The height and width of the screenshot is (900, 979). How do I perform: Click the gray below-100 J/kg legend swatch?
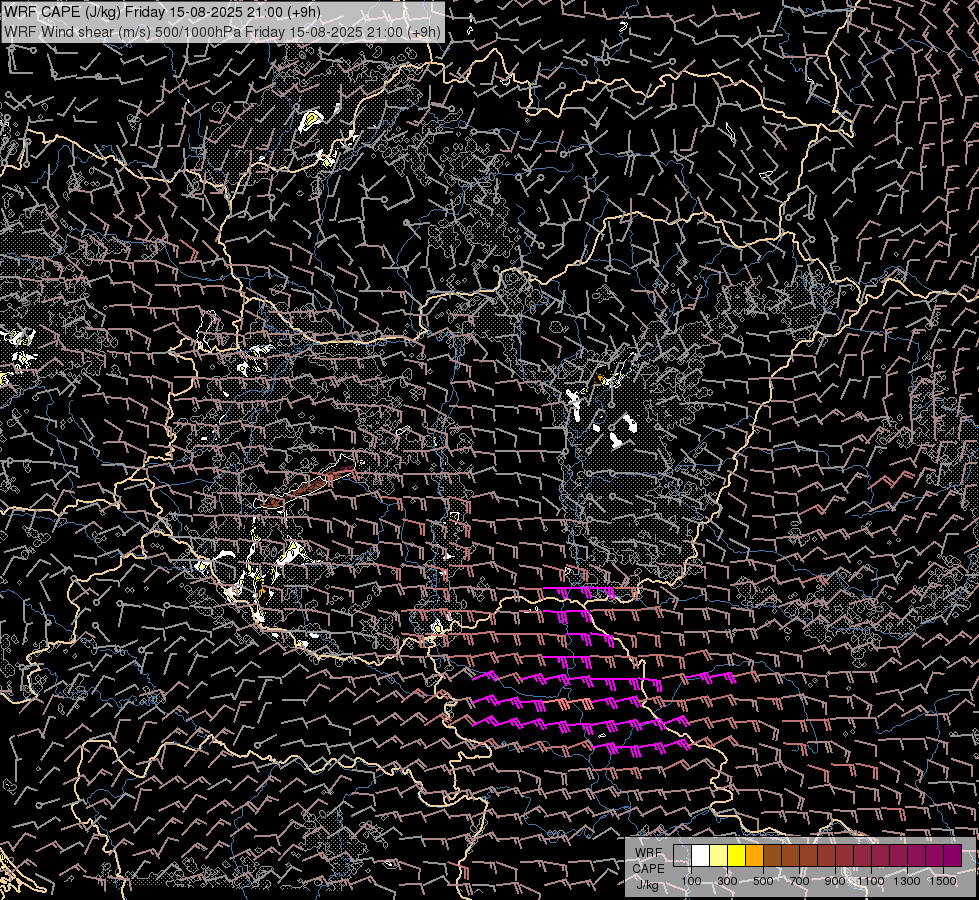682,856
